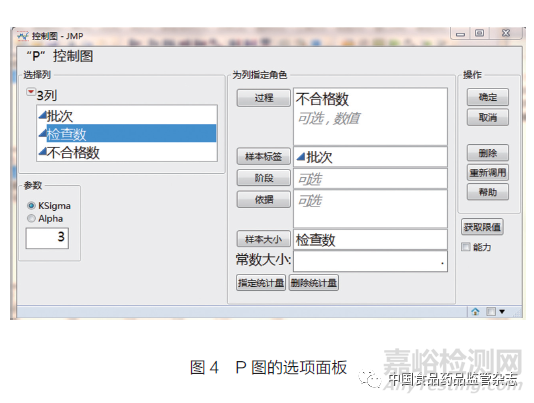This screenshot has width=534, height=403.
Task: Select 检查数 in the 样本大小 role box
Action: pos(315,240)
